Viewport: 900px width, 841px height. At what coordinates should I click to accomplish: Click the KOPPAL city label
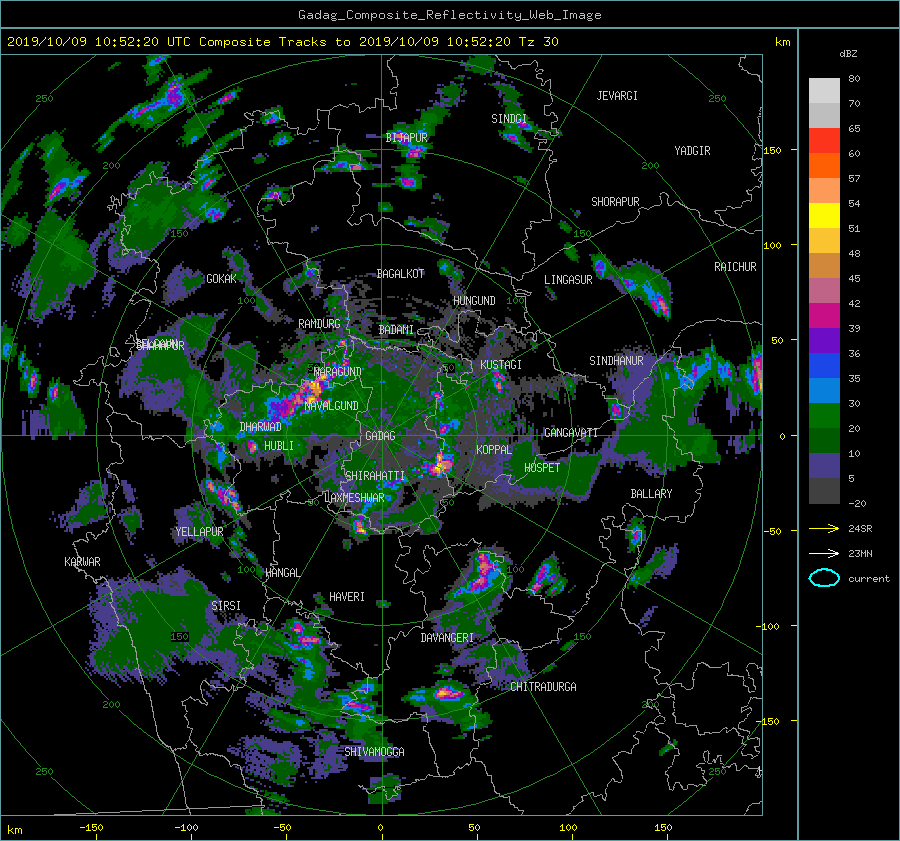click(x=494, y=449)
